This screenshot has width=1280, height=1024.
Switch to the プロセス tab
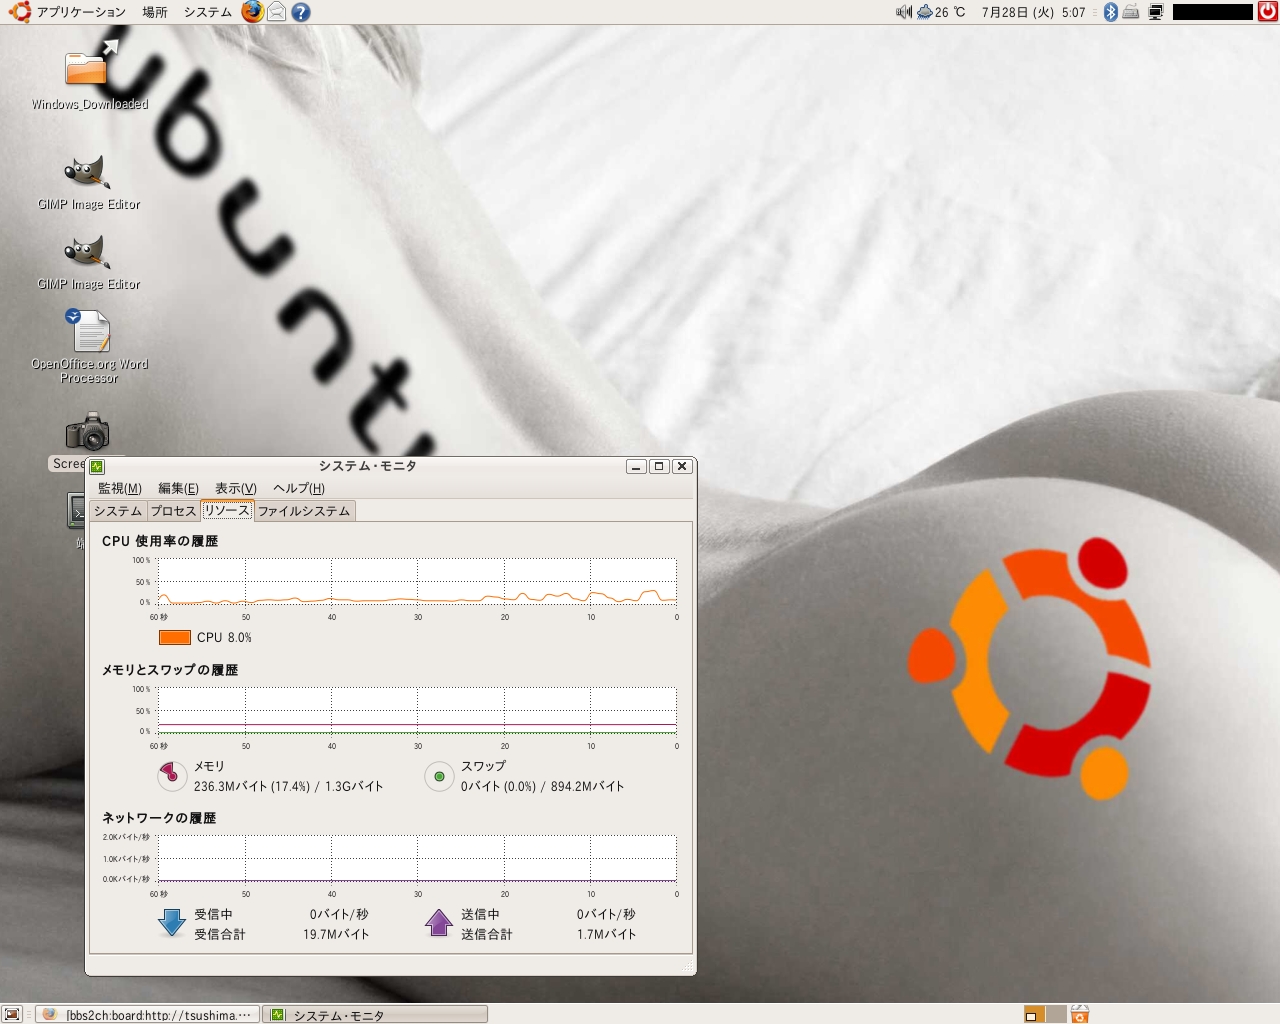174,511
